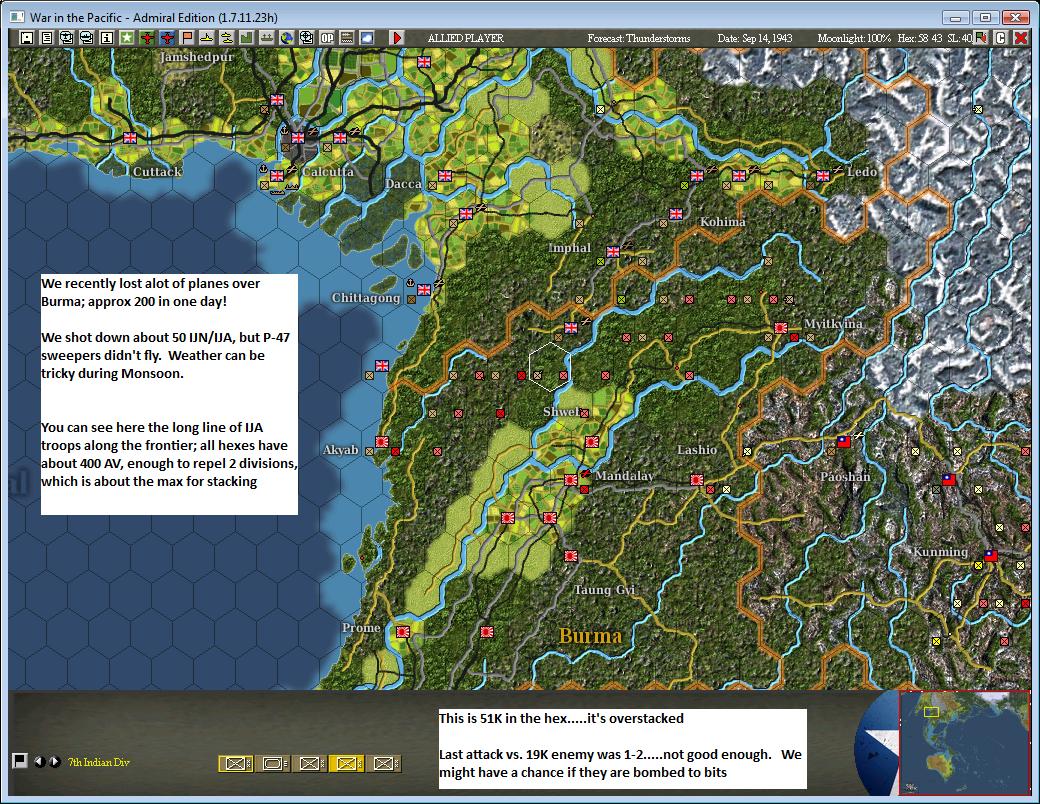Click the crosshair target toolbar icon
The width and height of the screenshot is (1040, 804).
tap(306, 38)
